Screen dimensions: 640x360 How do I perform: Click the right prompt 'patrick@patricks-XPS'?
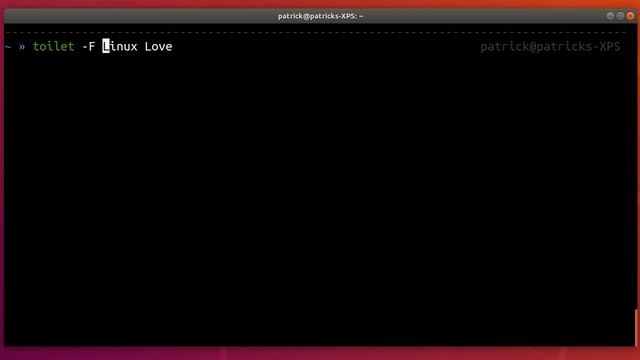click(x=550, y=47)
